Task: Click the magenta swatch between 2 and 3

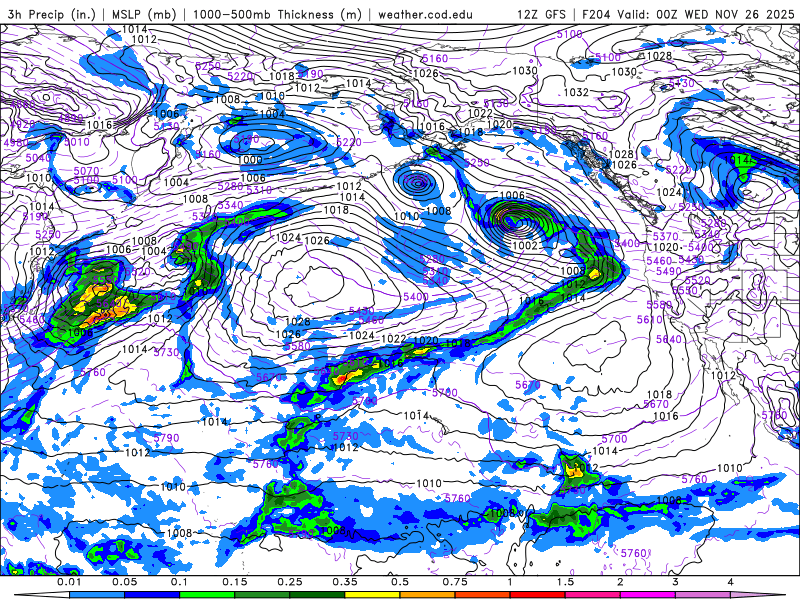Action: pyautogui.click(x=648, y=595)
